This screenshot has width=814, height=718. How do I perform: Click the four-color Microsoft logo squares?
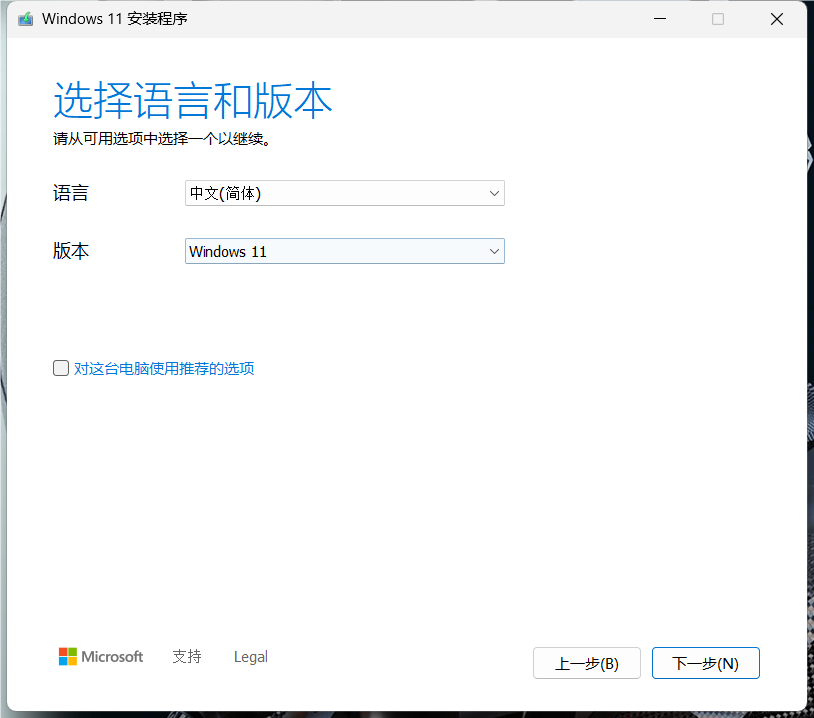(x=68, y=657)
